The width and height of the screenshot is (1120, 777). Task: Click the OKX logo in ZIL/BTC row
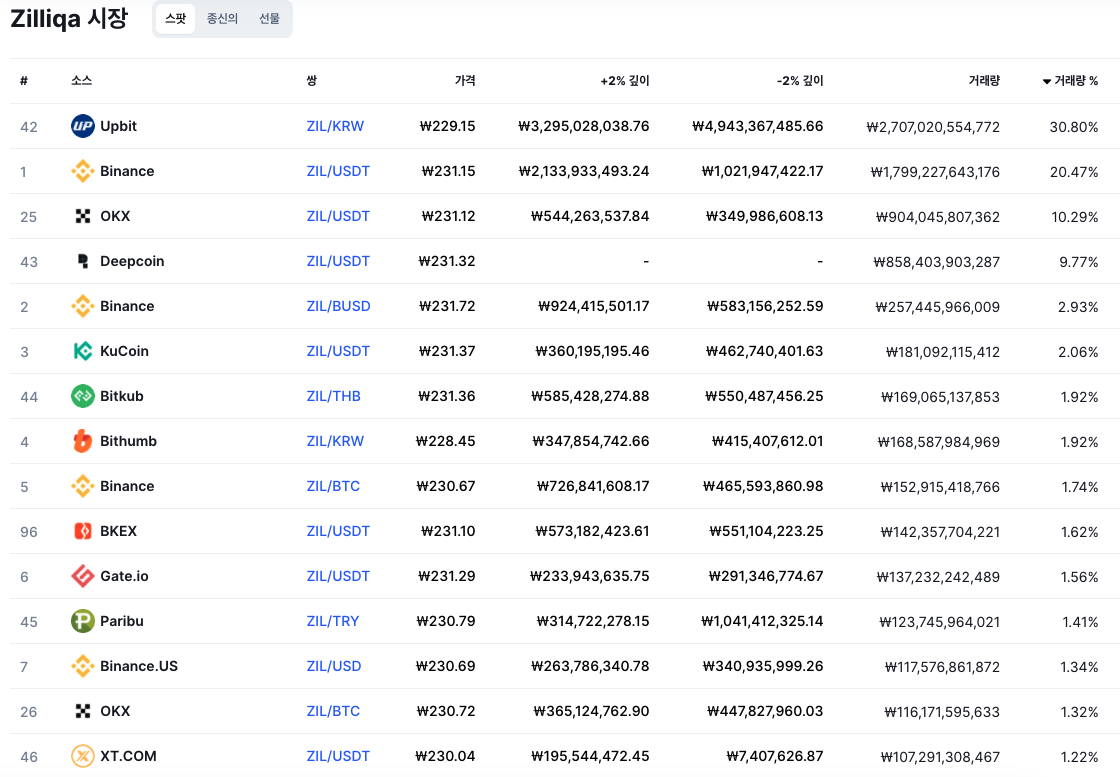coord(83,711)
